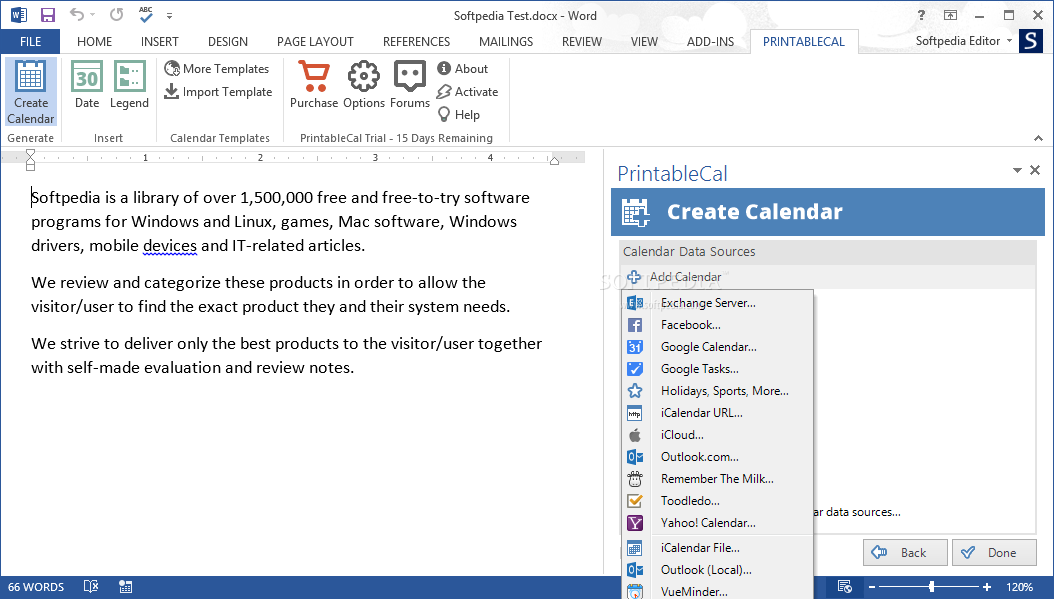This screenshot has height=599, width=1054.
Task: Select iCalendar File... entry
Action: (x=717, y=548)
